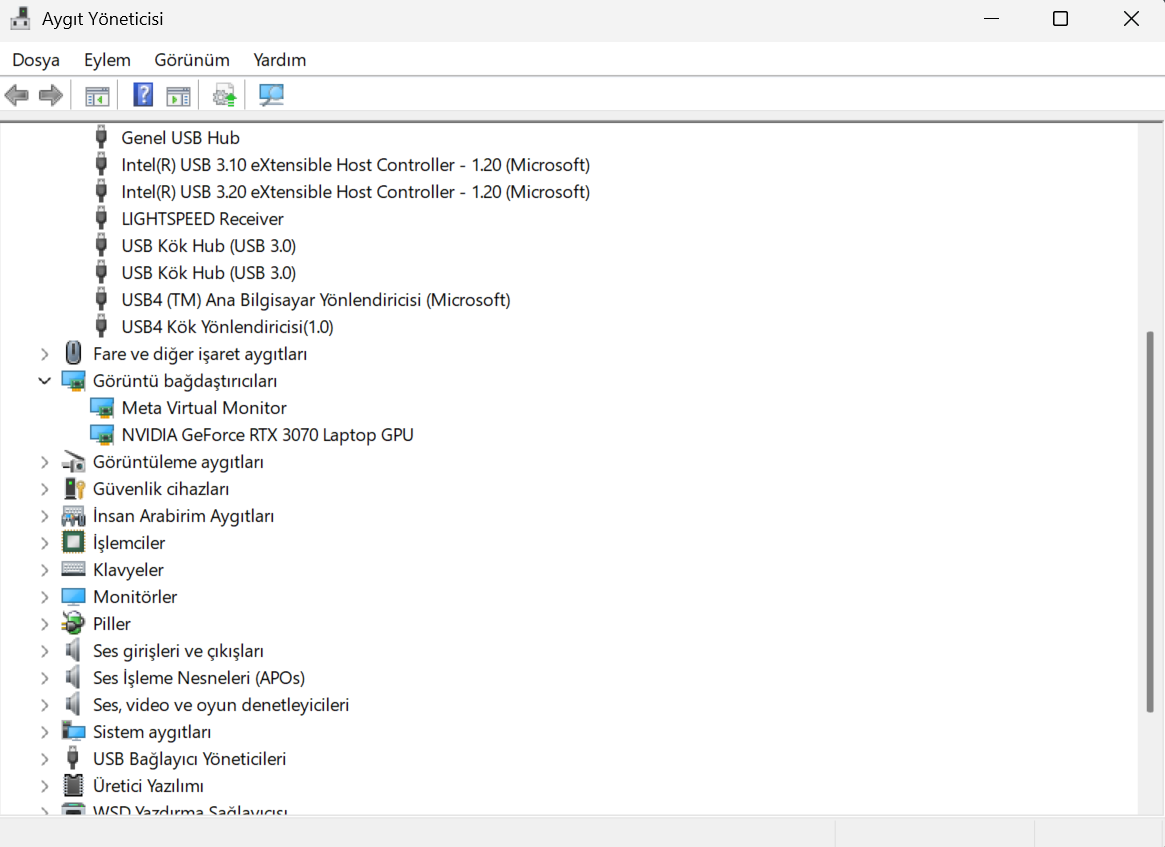Click USB icon beside LIGHTSPEED Receiver
The height and width of the screenshot is (847, 1165).
101,218
